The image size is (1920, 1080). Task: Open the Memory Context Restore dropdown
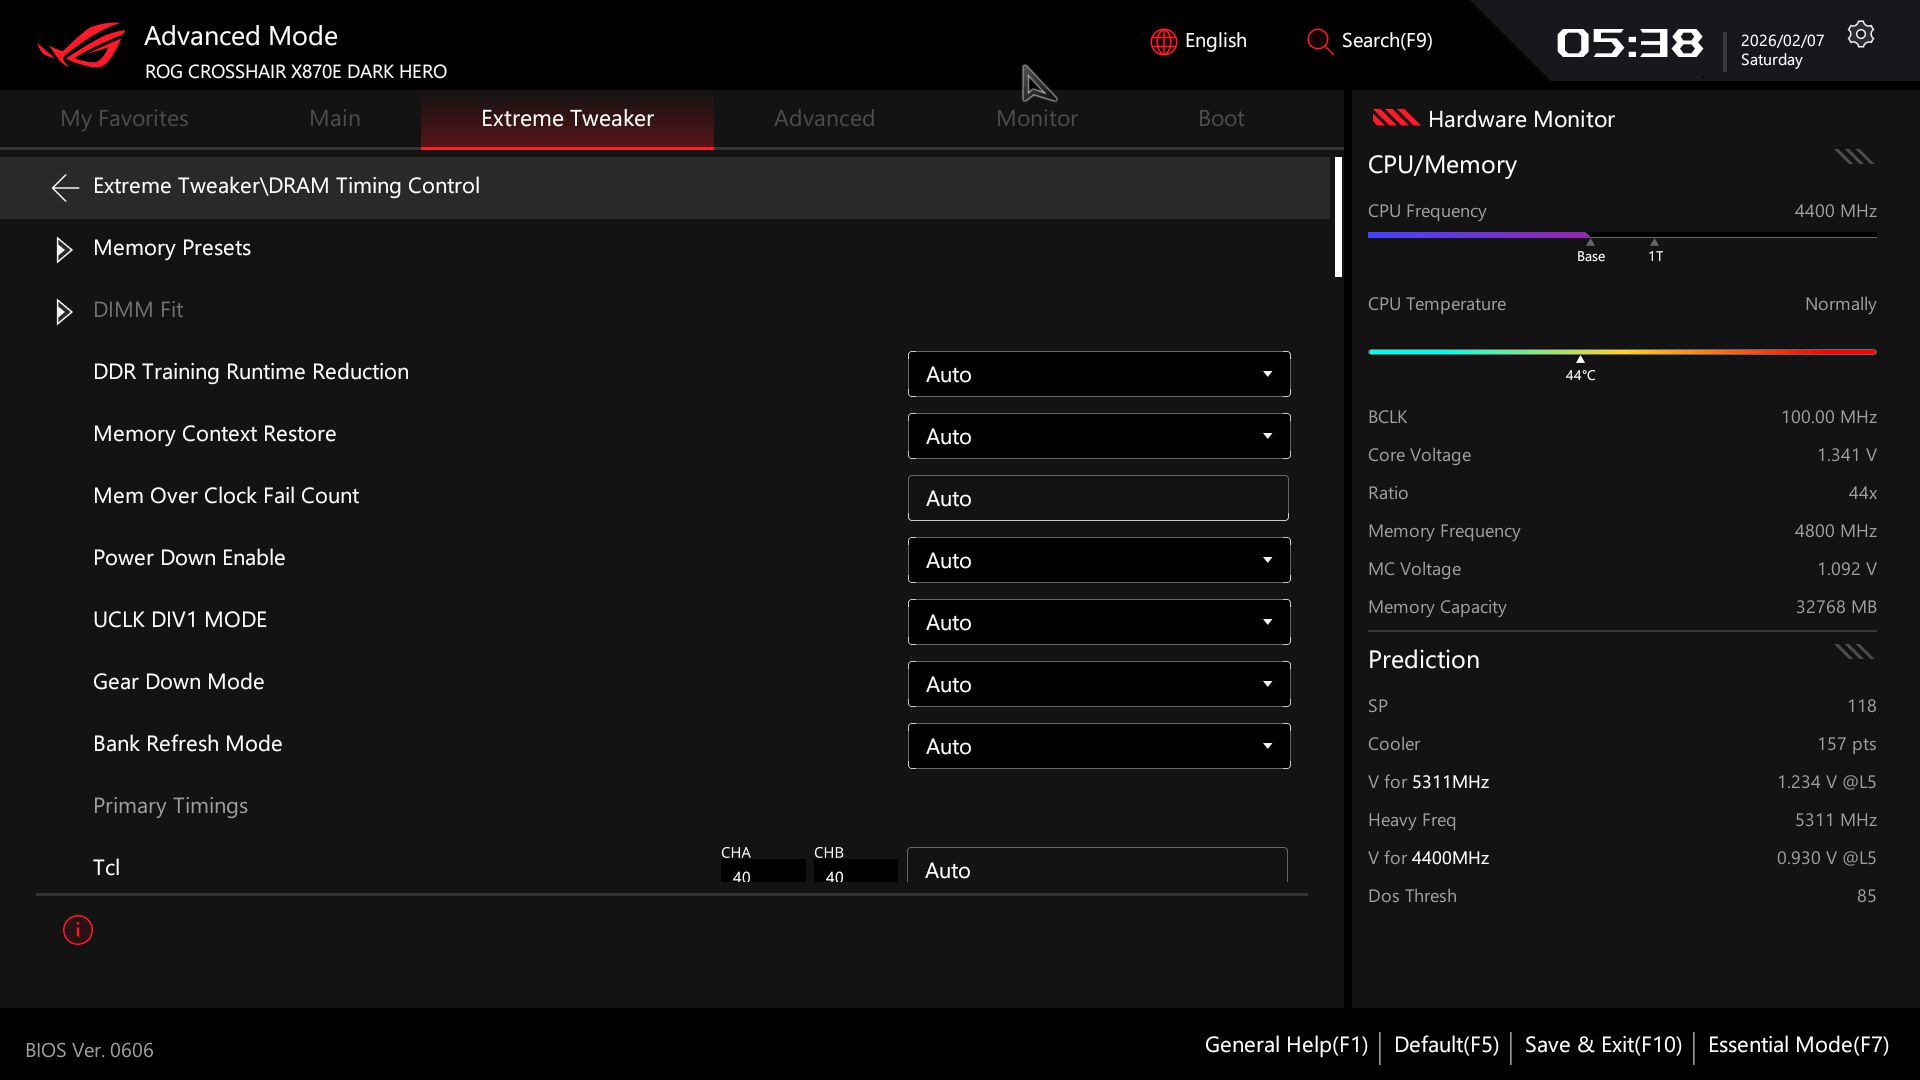tap(1098, 436)
